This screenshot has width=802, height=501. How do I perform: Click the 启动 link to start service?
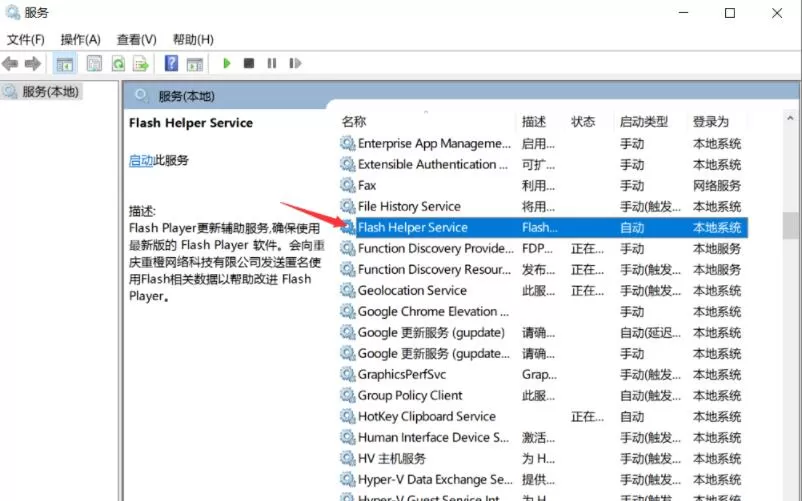click(141, 161)
